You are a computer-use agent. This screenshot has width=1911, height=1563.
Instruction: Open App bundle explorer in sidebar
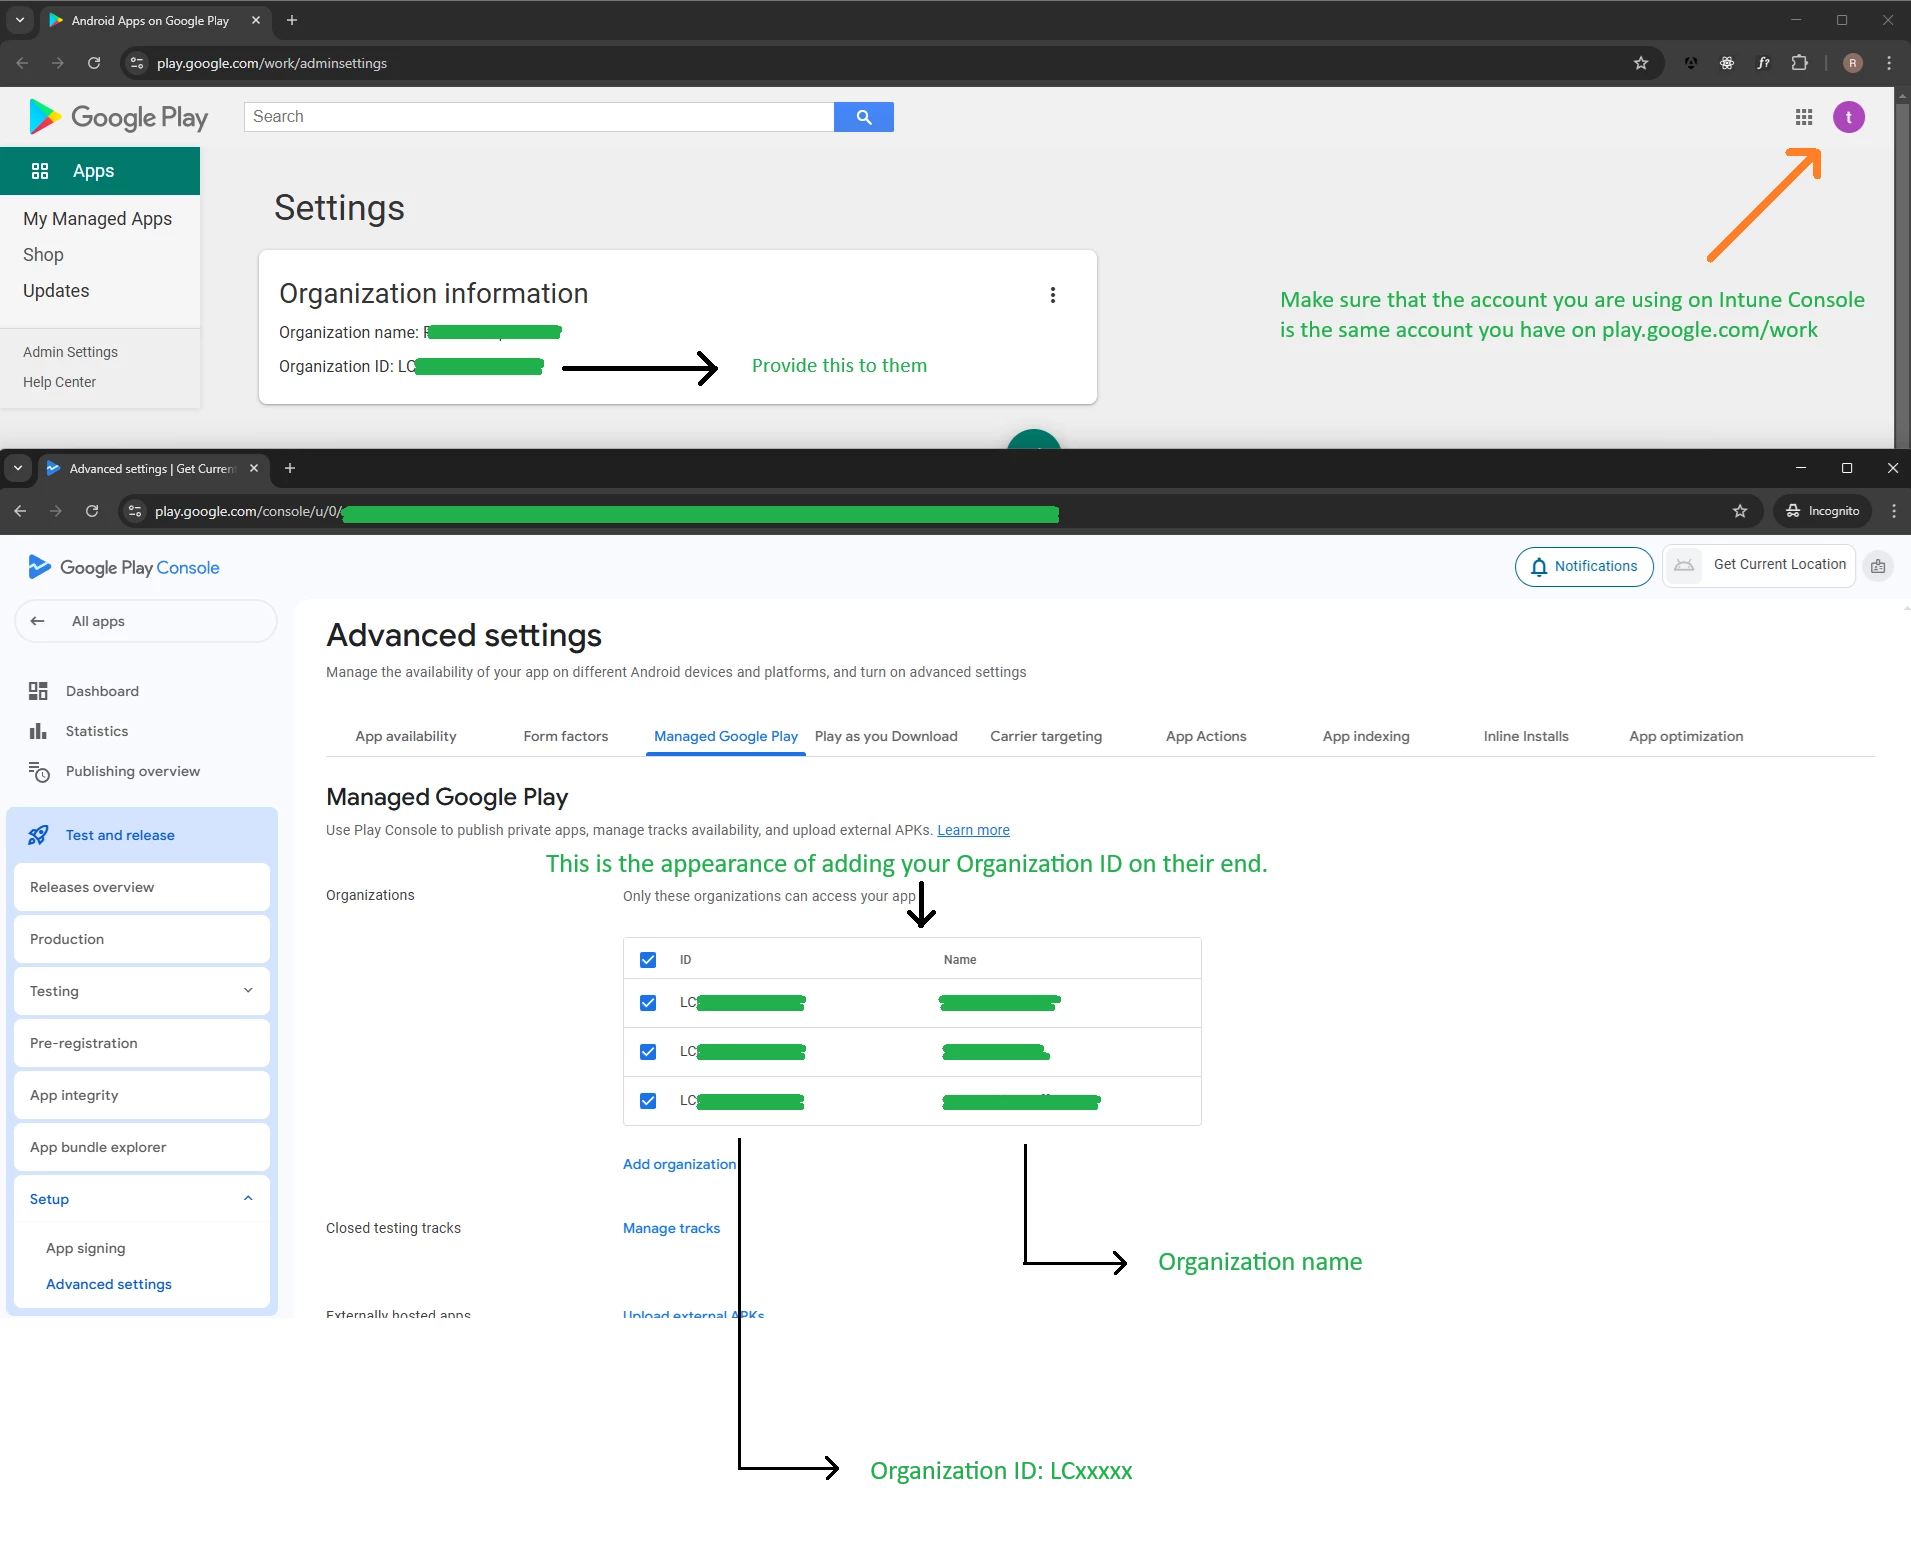pos(142,1147)
